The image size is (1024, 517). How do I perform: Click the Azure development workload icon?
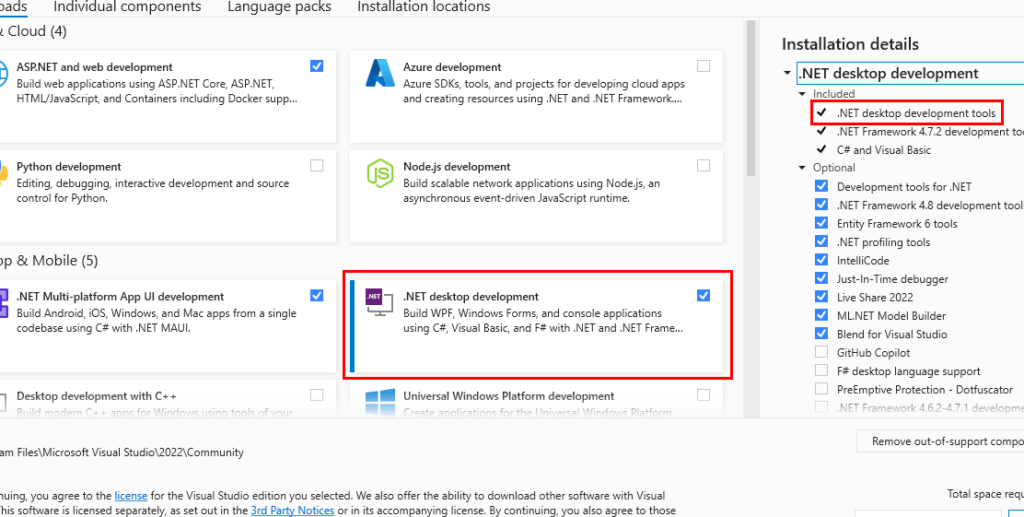(x=380, y=74)
